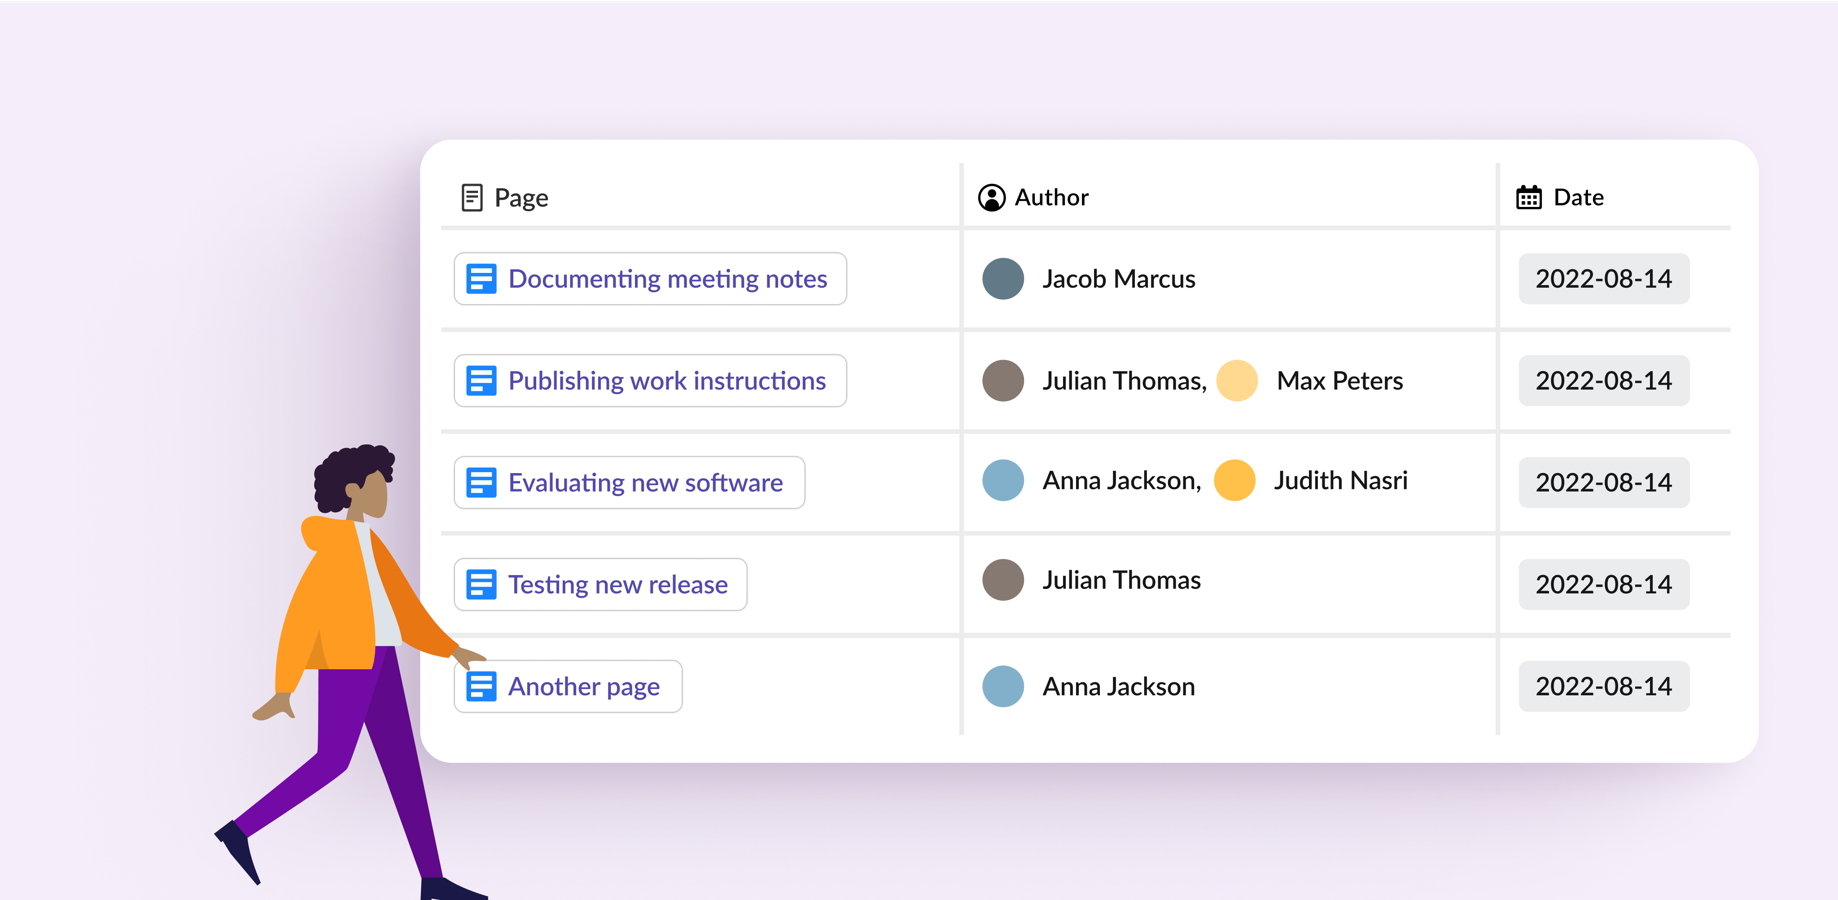The height and width of the screenshot is (900, 1838).
Task: Click the date for Publishing work instructions
Action: click(x=1604, y=381)
